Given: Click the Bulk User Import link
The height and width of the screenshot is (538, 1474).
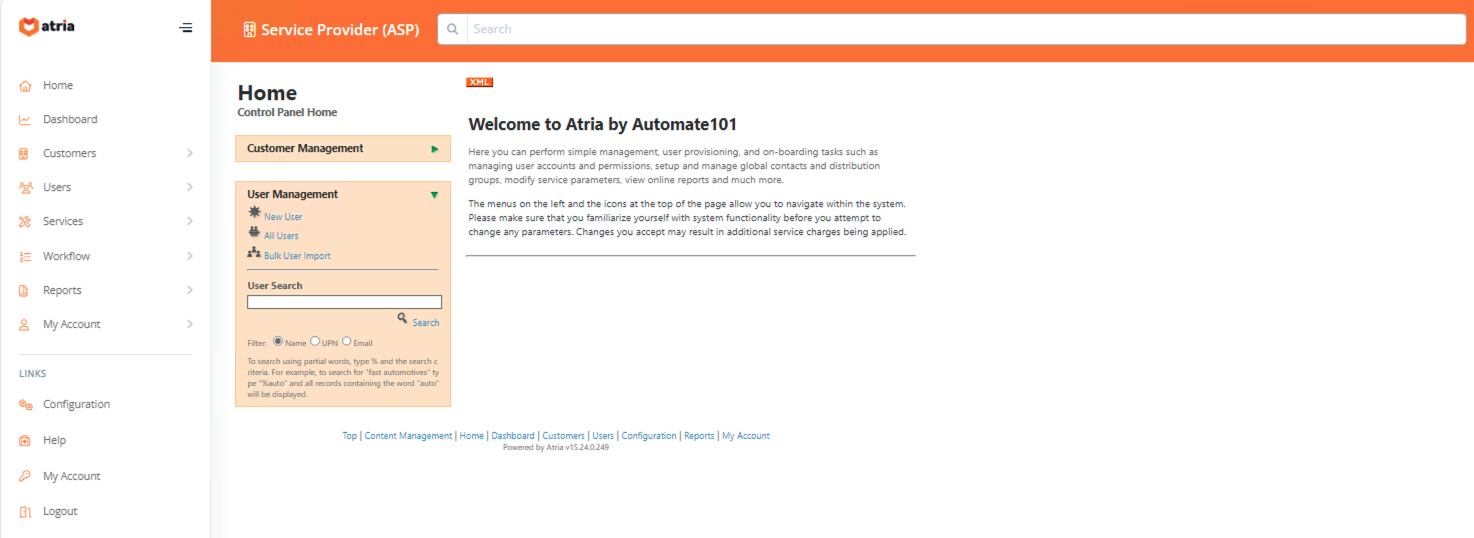Looking at the screenshot, I should click(297, 256).
